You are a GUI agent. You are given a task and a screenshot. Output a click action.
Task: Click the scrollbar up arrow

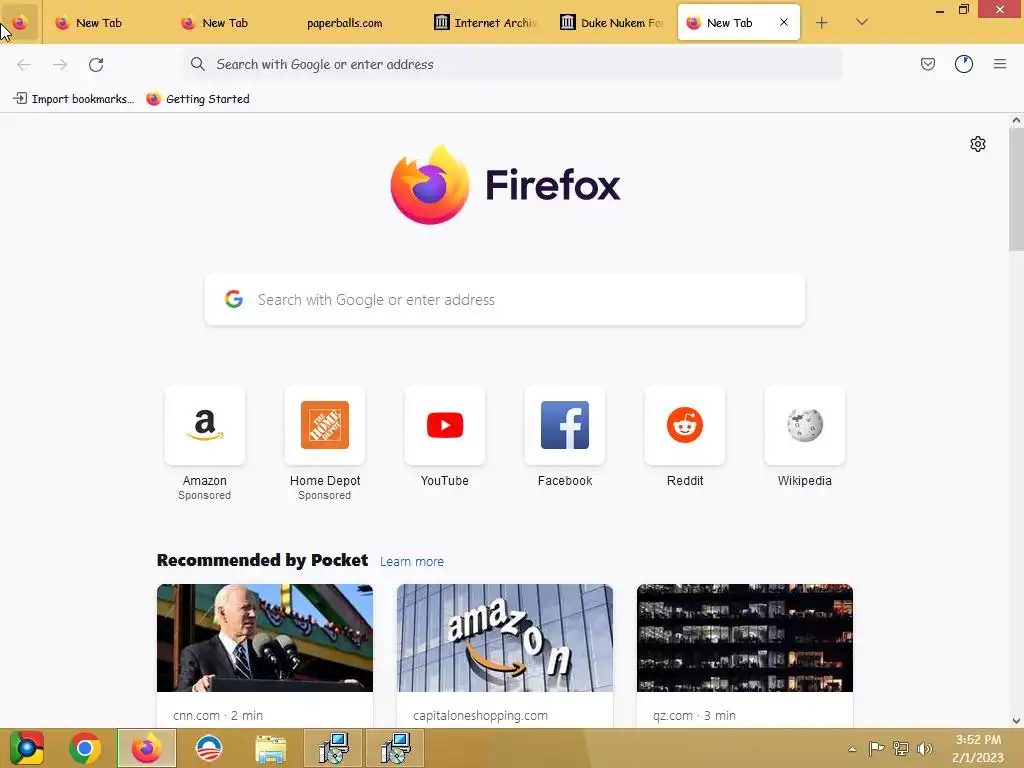point(1016,120)
